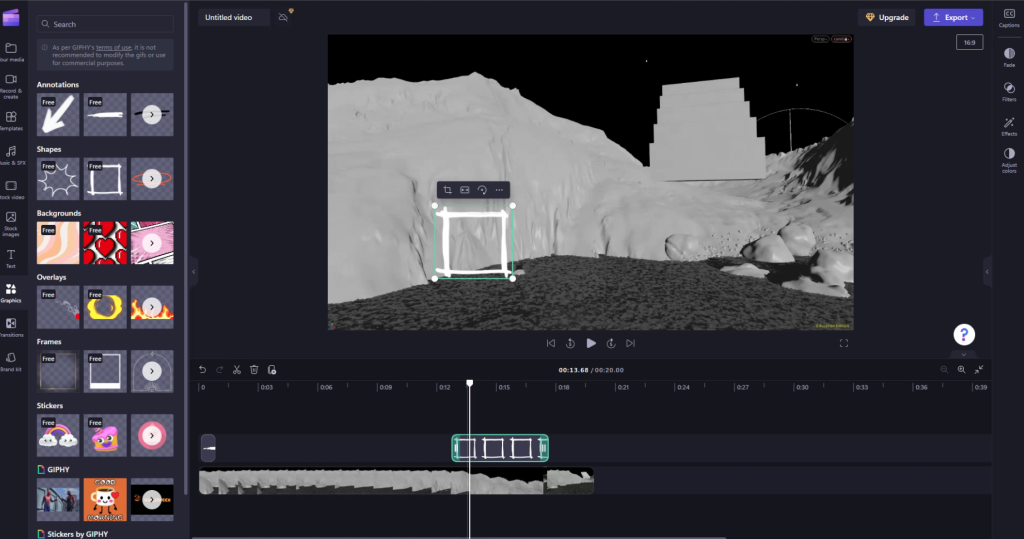
Task: Click the search field in Graphics panel
Action: [x=105, y=24]
